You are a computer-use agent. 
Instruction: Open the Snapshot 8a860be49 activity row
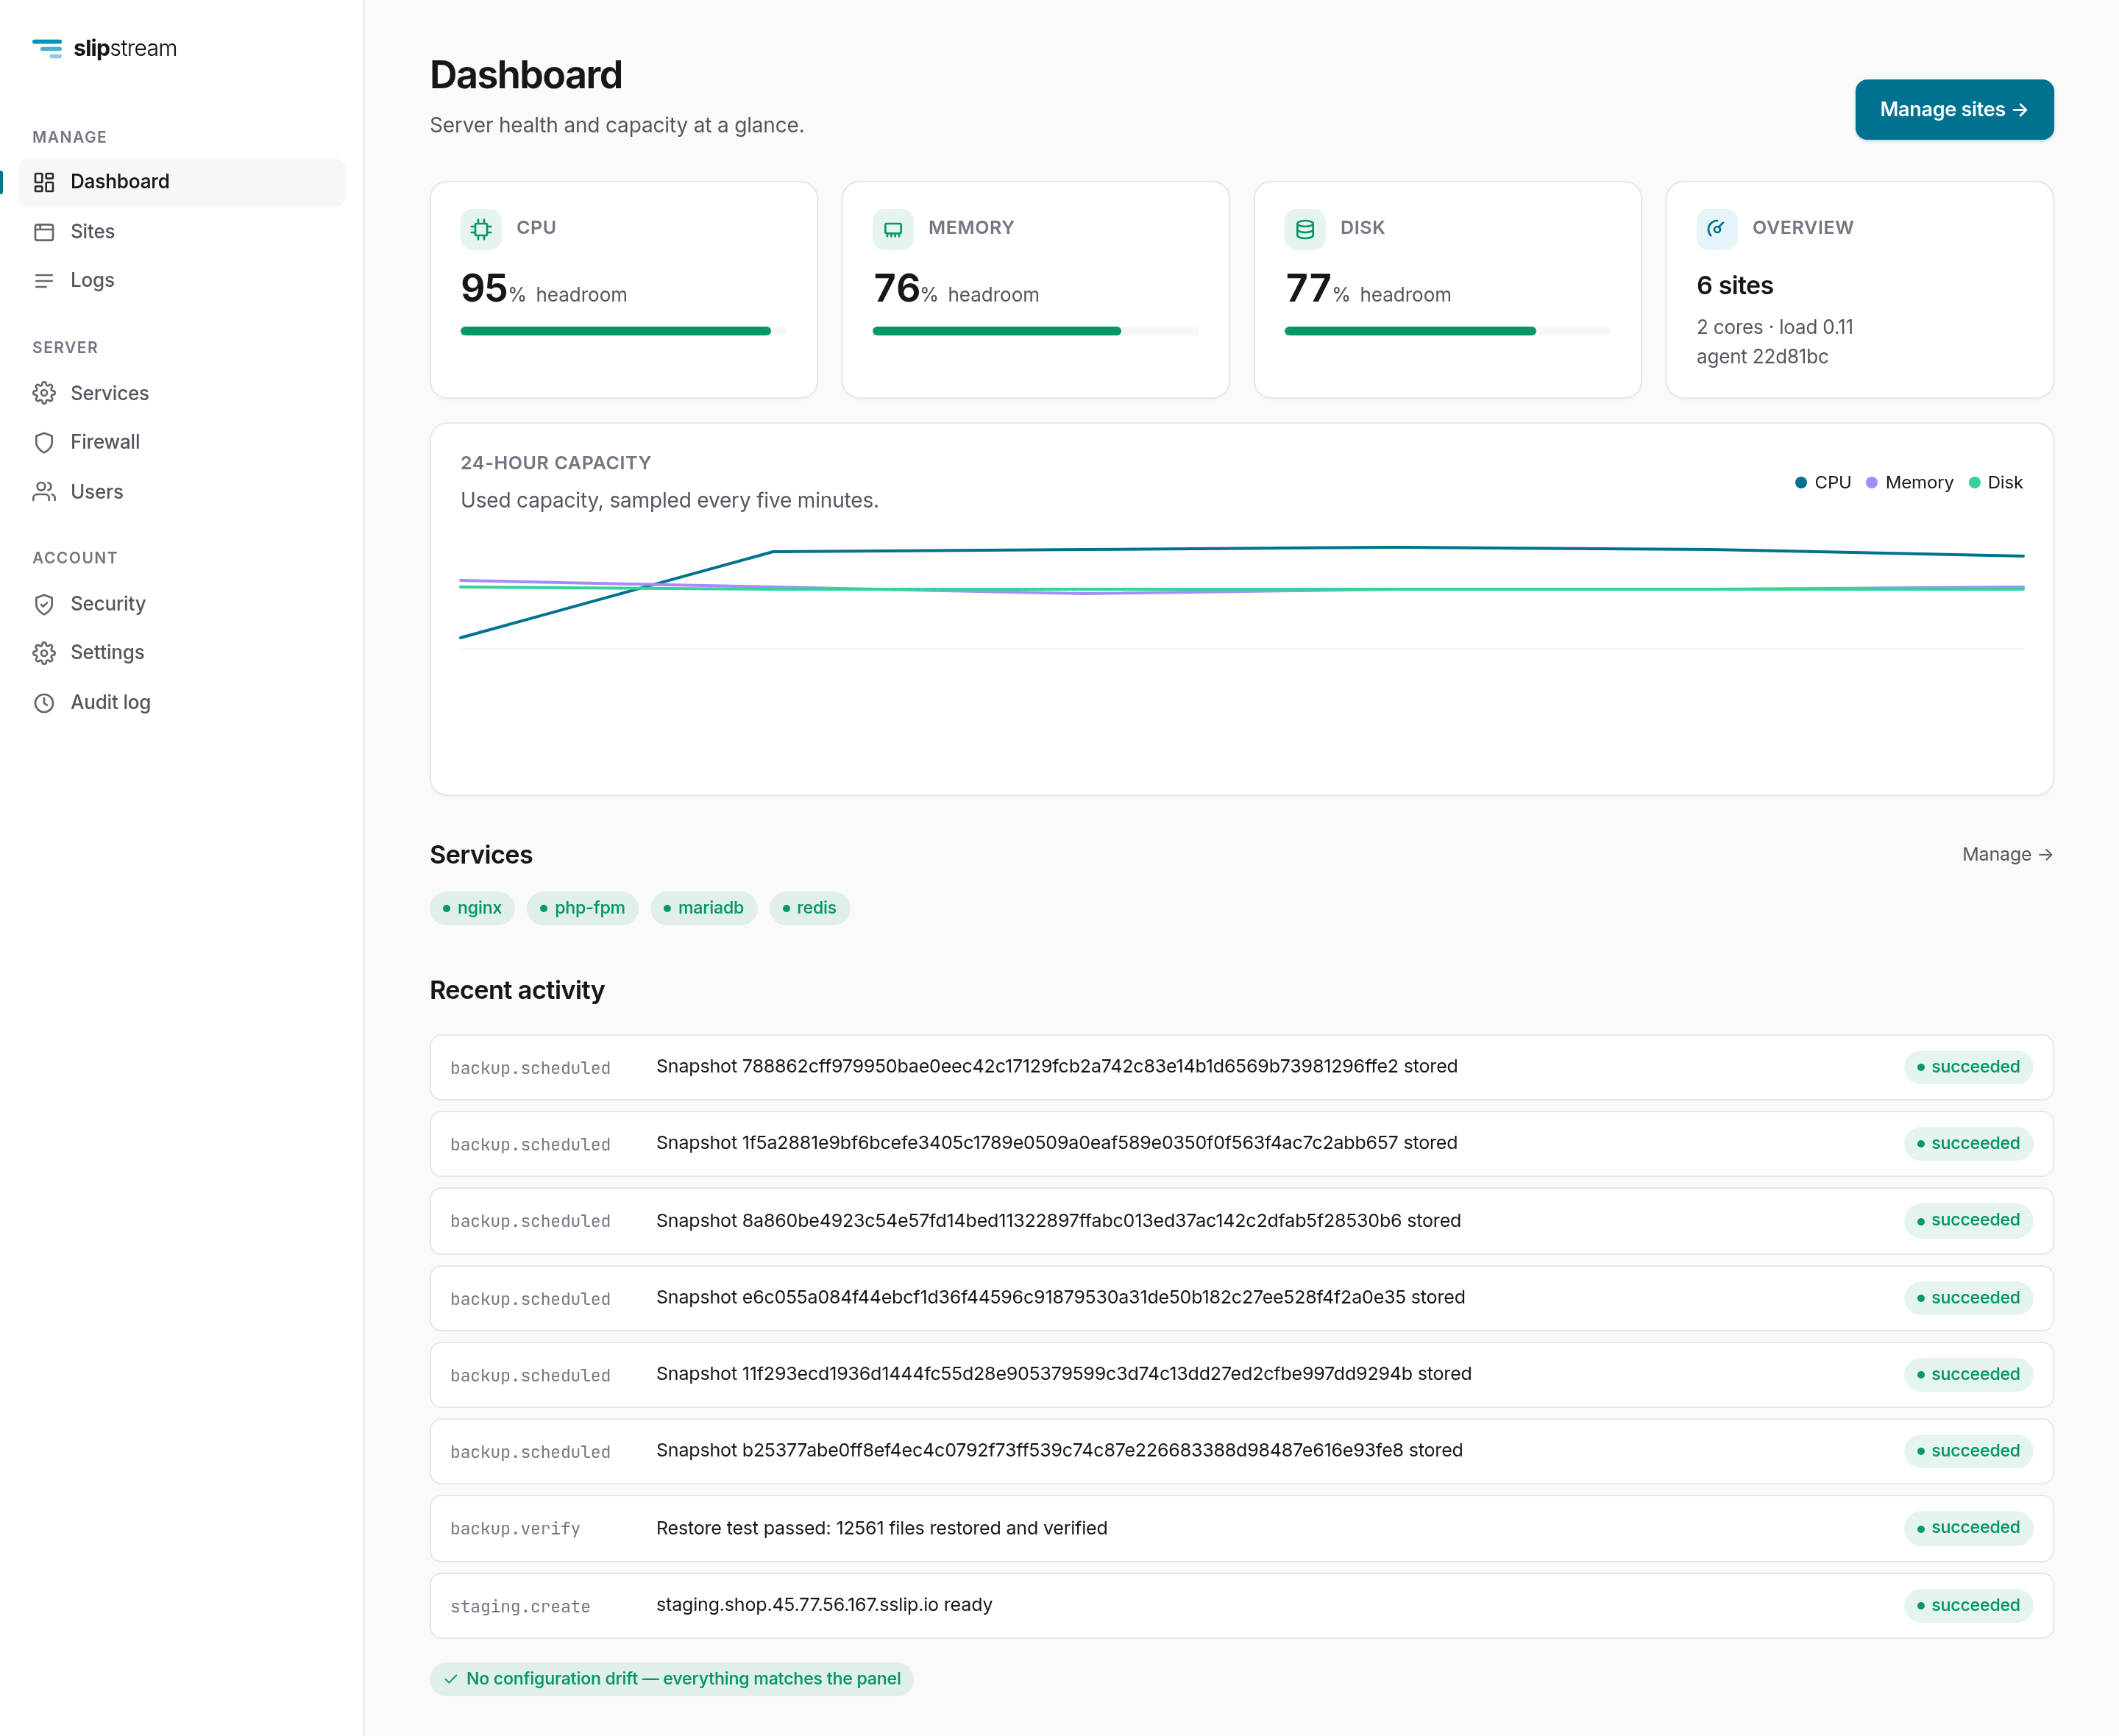1242,1221
